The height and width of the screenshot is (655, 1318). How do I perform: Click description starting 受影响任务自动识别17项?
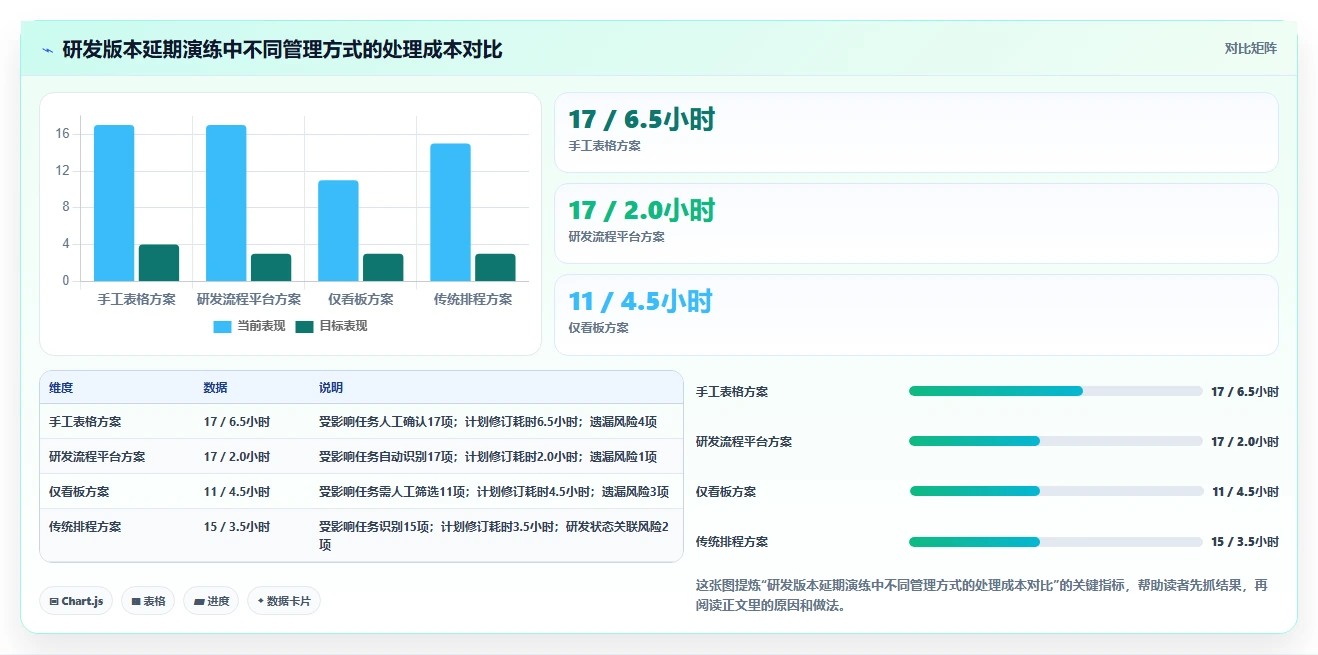(x=488, y=457)
